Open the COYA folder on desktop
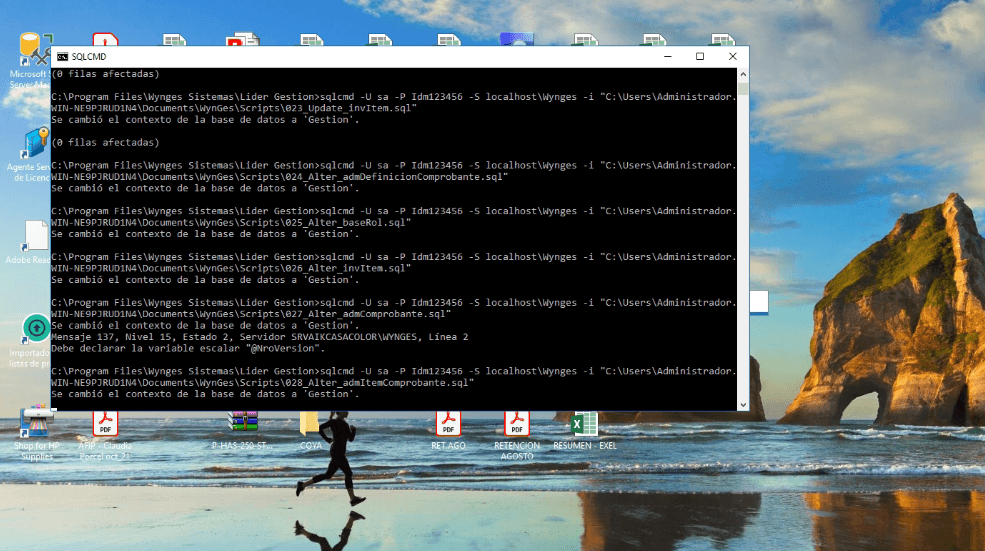This screenshot has height=551, width=985. [310, 425]
